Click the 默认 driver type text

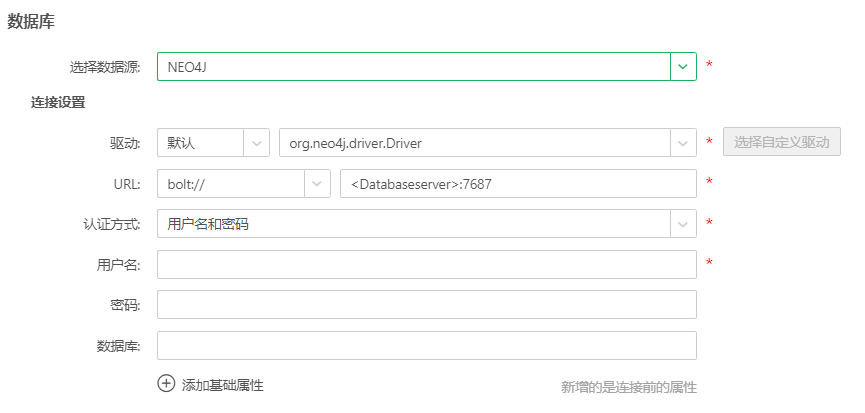(181, 143)
